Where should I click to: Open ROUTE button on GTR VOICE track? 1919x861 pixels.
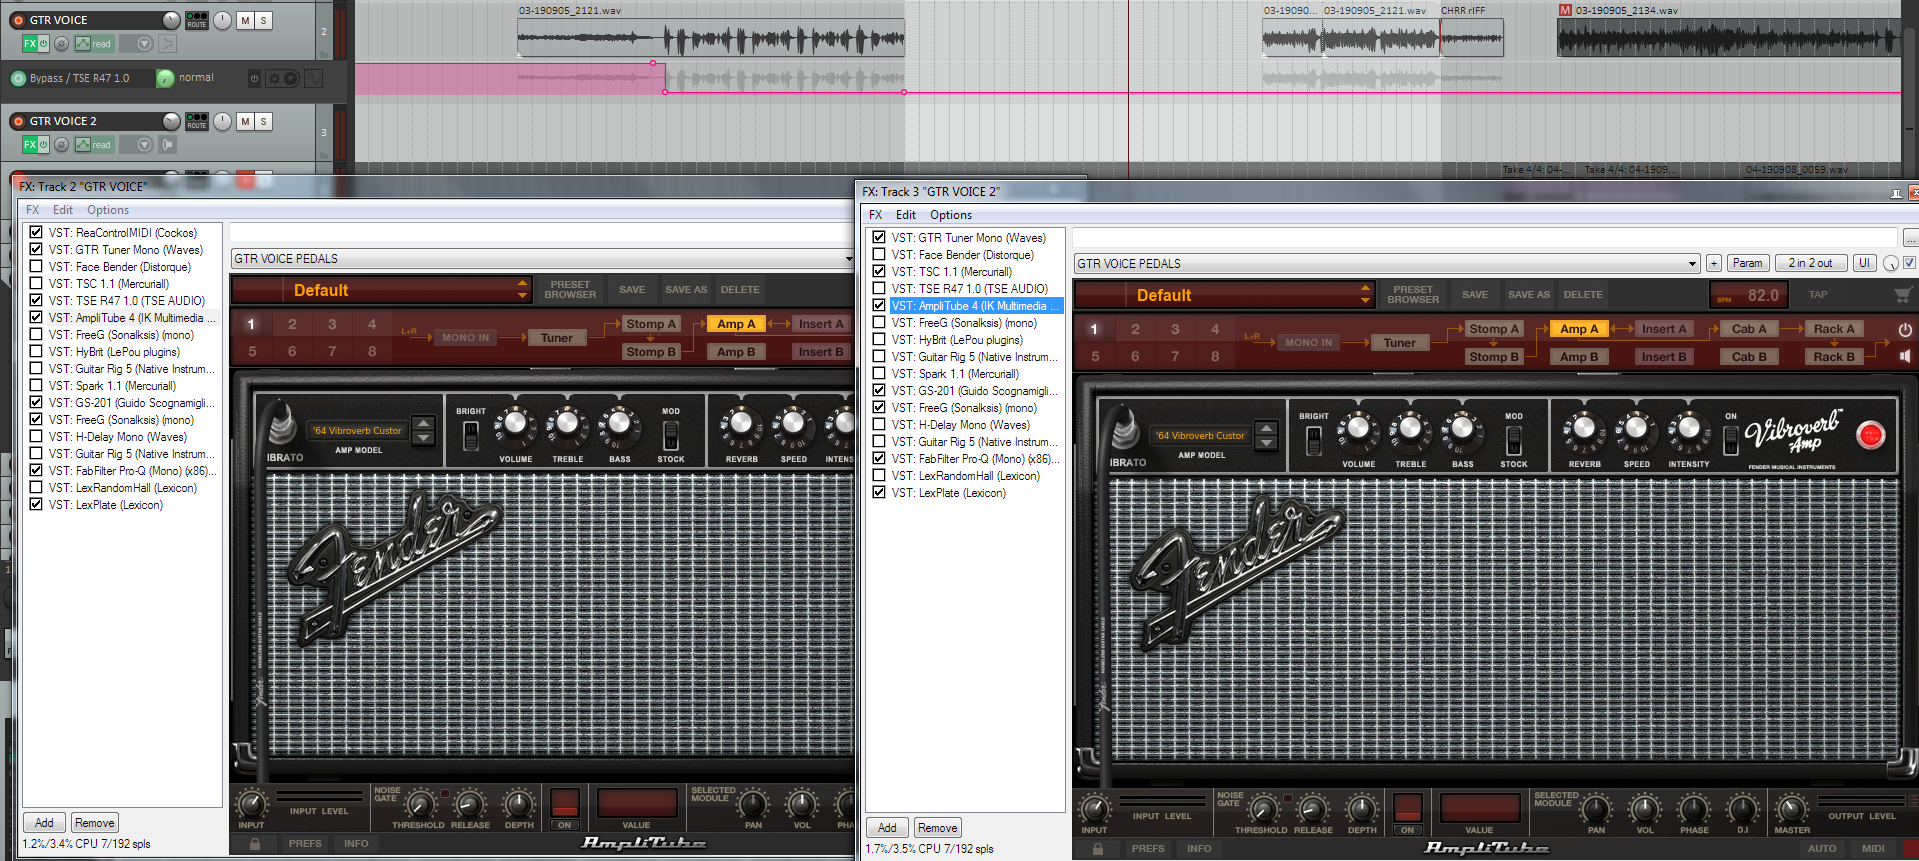197,20
